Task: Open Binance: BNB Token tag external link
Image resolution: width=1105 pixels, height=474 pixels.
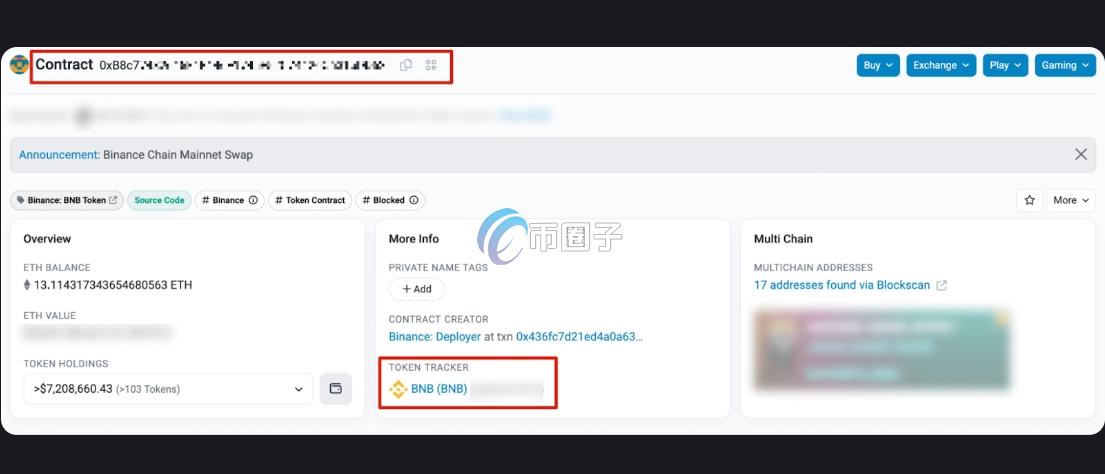Action: point(113,200)
